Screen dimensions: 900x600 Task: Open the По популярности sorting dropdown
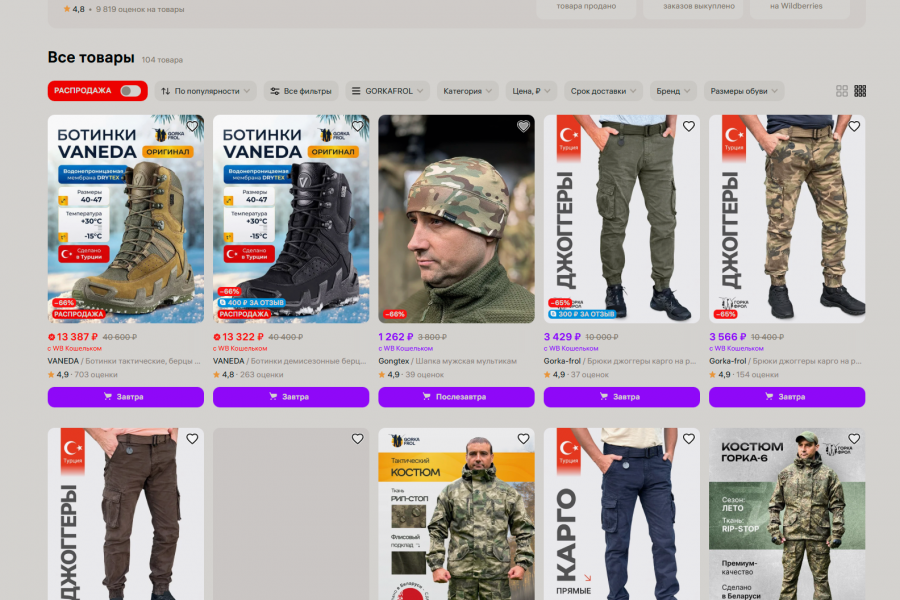click(205, 91)
